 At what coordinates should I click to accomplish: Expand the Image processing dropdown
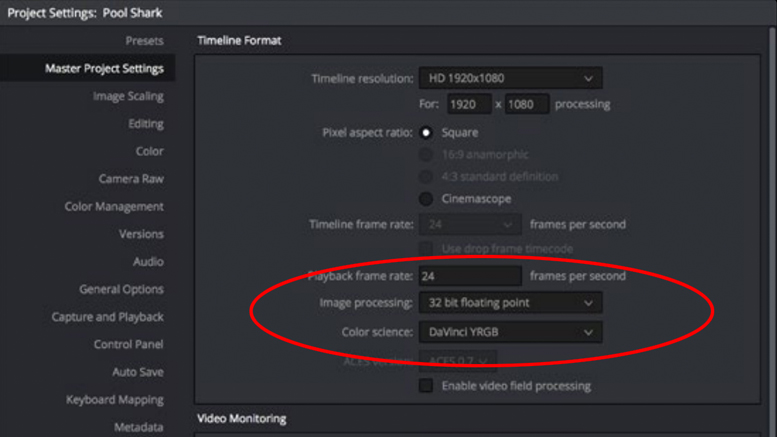tap(510, 303)
